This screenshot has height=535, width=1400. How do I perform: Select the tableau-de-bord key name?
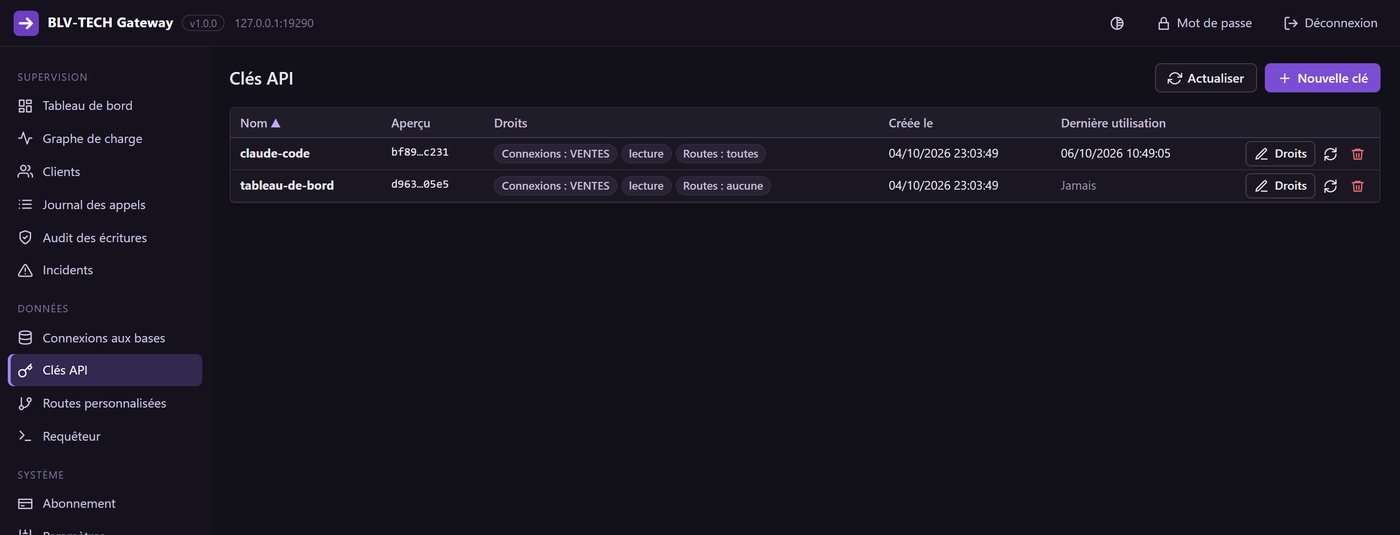tap(287, 186)
